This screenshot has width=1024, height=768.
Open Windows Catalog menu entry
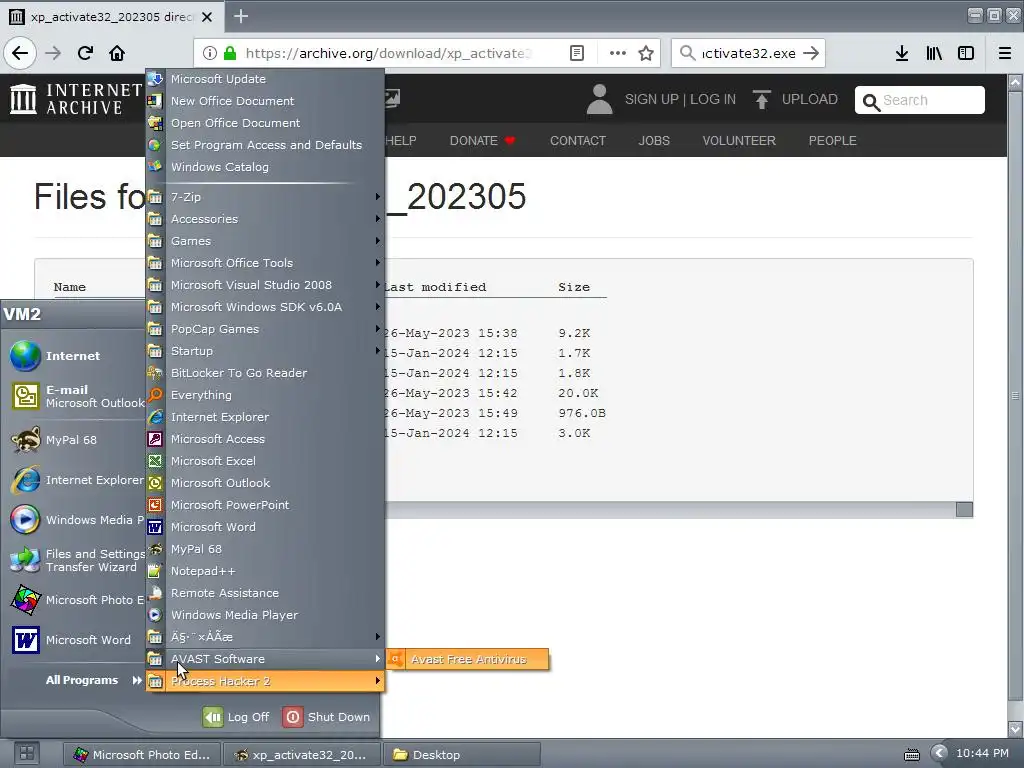coord(264,167)
